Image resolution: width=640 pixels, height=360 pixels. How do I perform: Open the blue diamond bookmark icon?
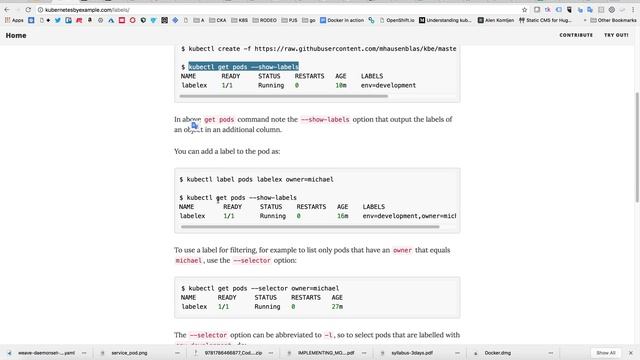175,20
